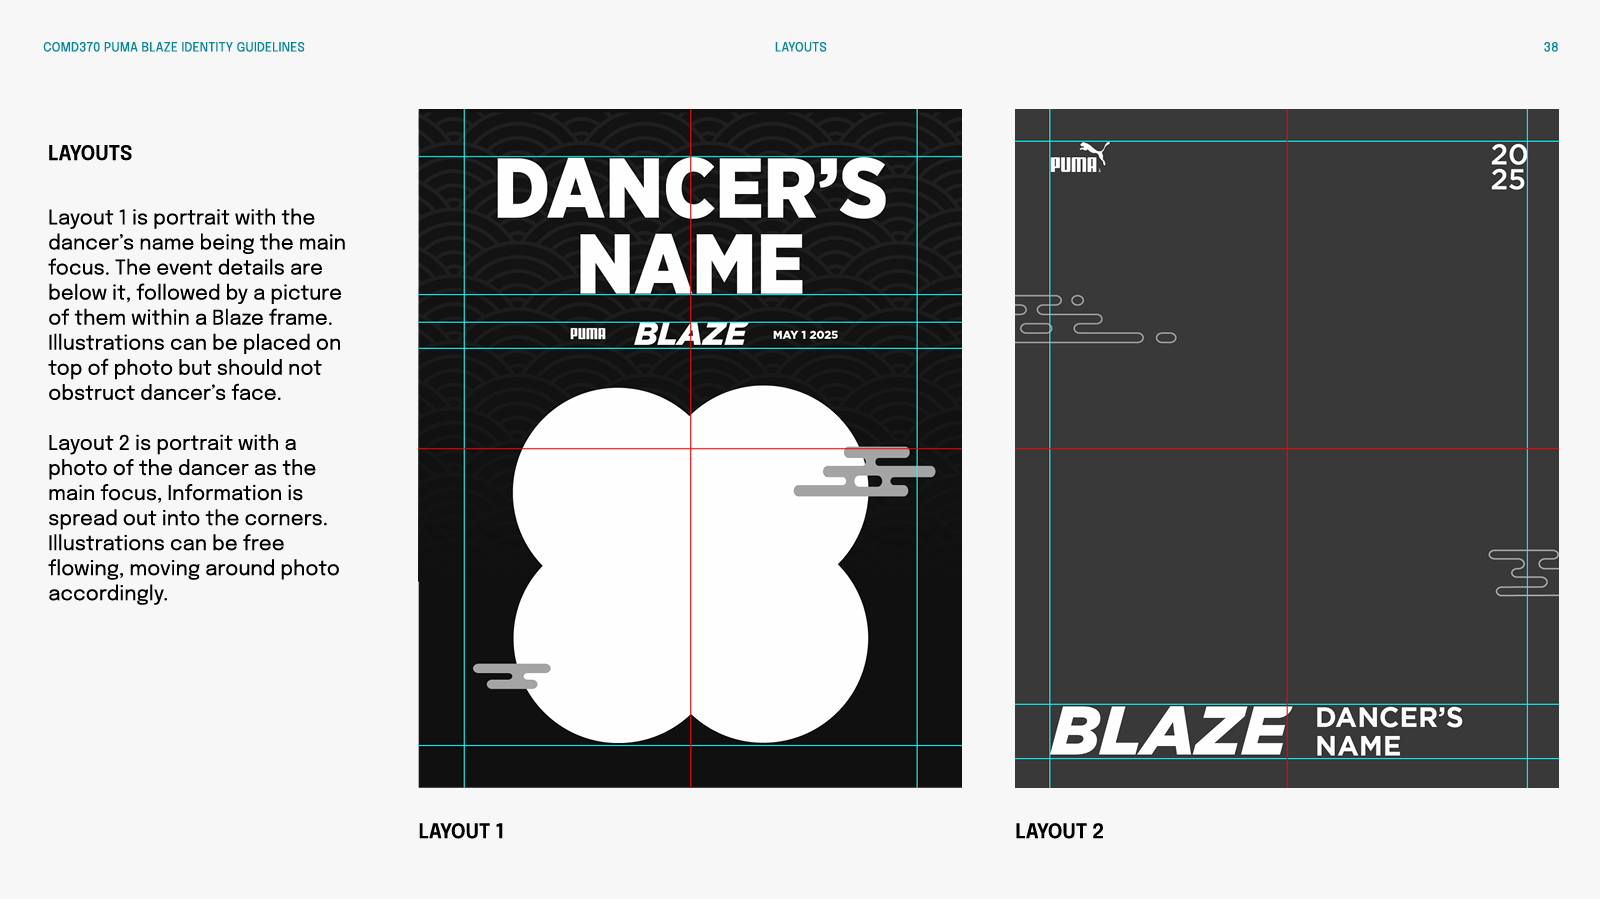Viewport: 1600px width, 899px height.
Task: Click page number 38
Action: coord(1550,47)
